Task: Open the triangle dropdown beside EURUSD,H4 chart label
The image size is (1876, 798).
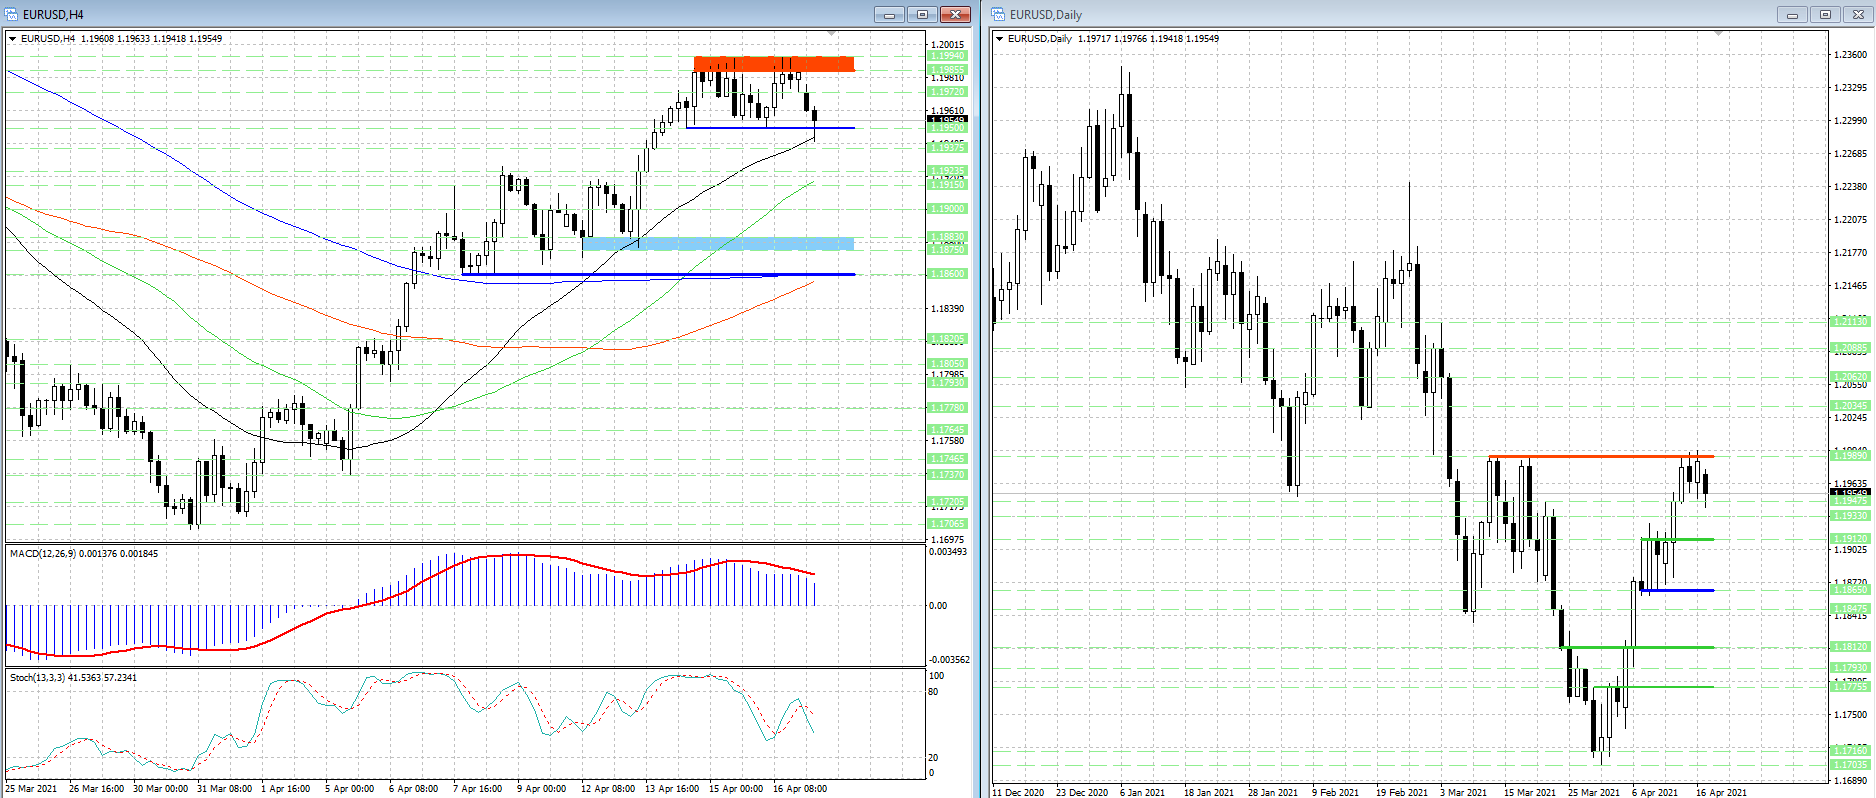Action: tap(13, 39)
